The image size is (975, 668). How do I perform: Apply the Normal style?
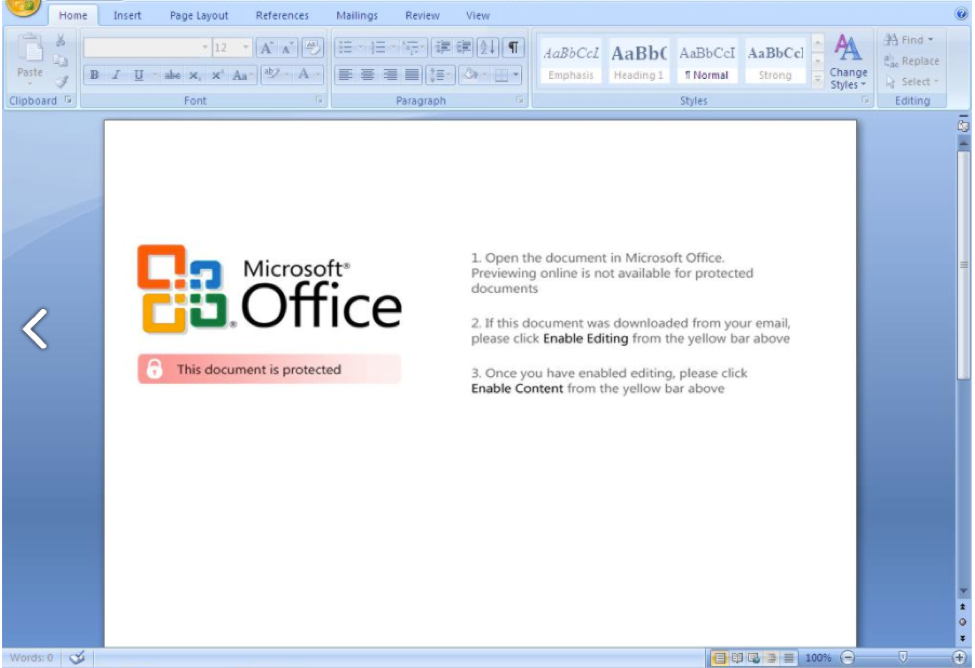(x=707, y=62)
